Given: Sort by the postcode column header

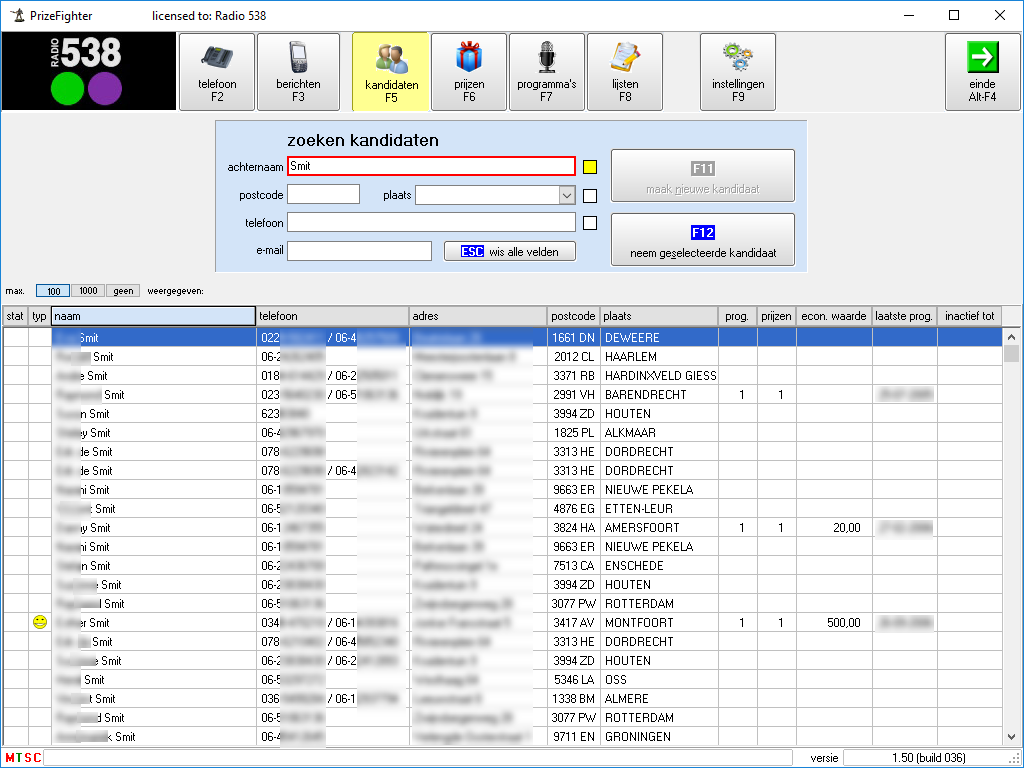Looking at the screenshot, I should pos(572,316).
